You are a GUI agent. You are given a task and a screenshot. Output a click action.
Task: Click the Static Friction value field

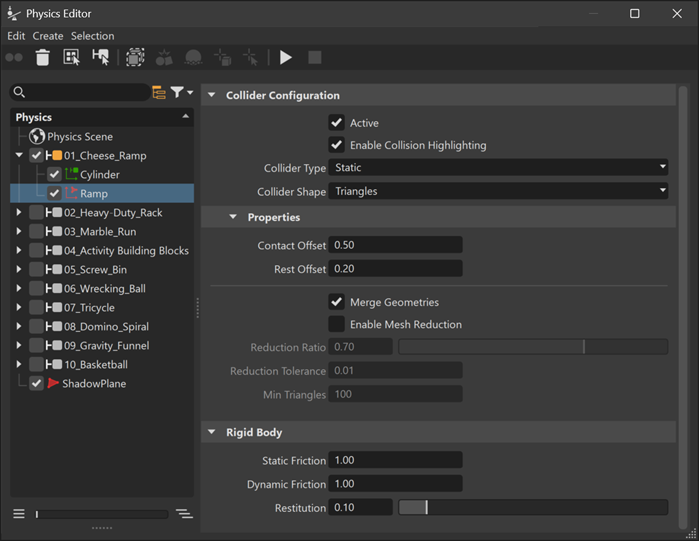click(x=395, y=460)
